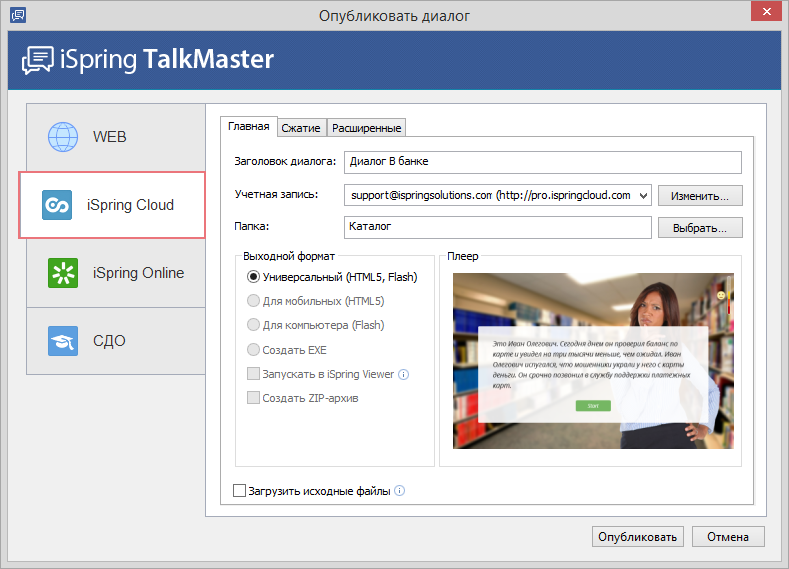Open the Расширенные tab
Viewport: 789px width, 569px height.
pyautogui.click(x=366, y=128)
